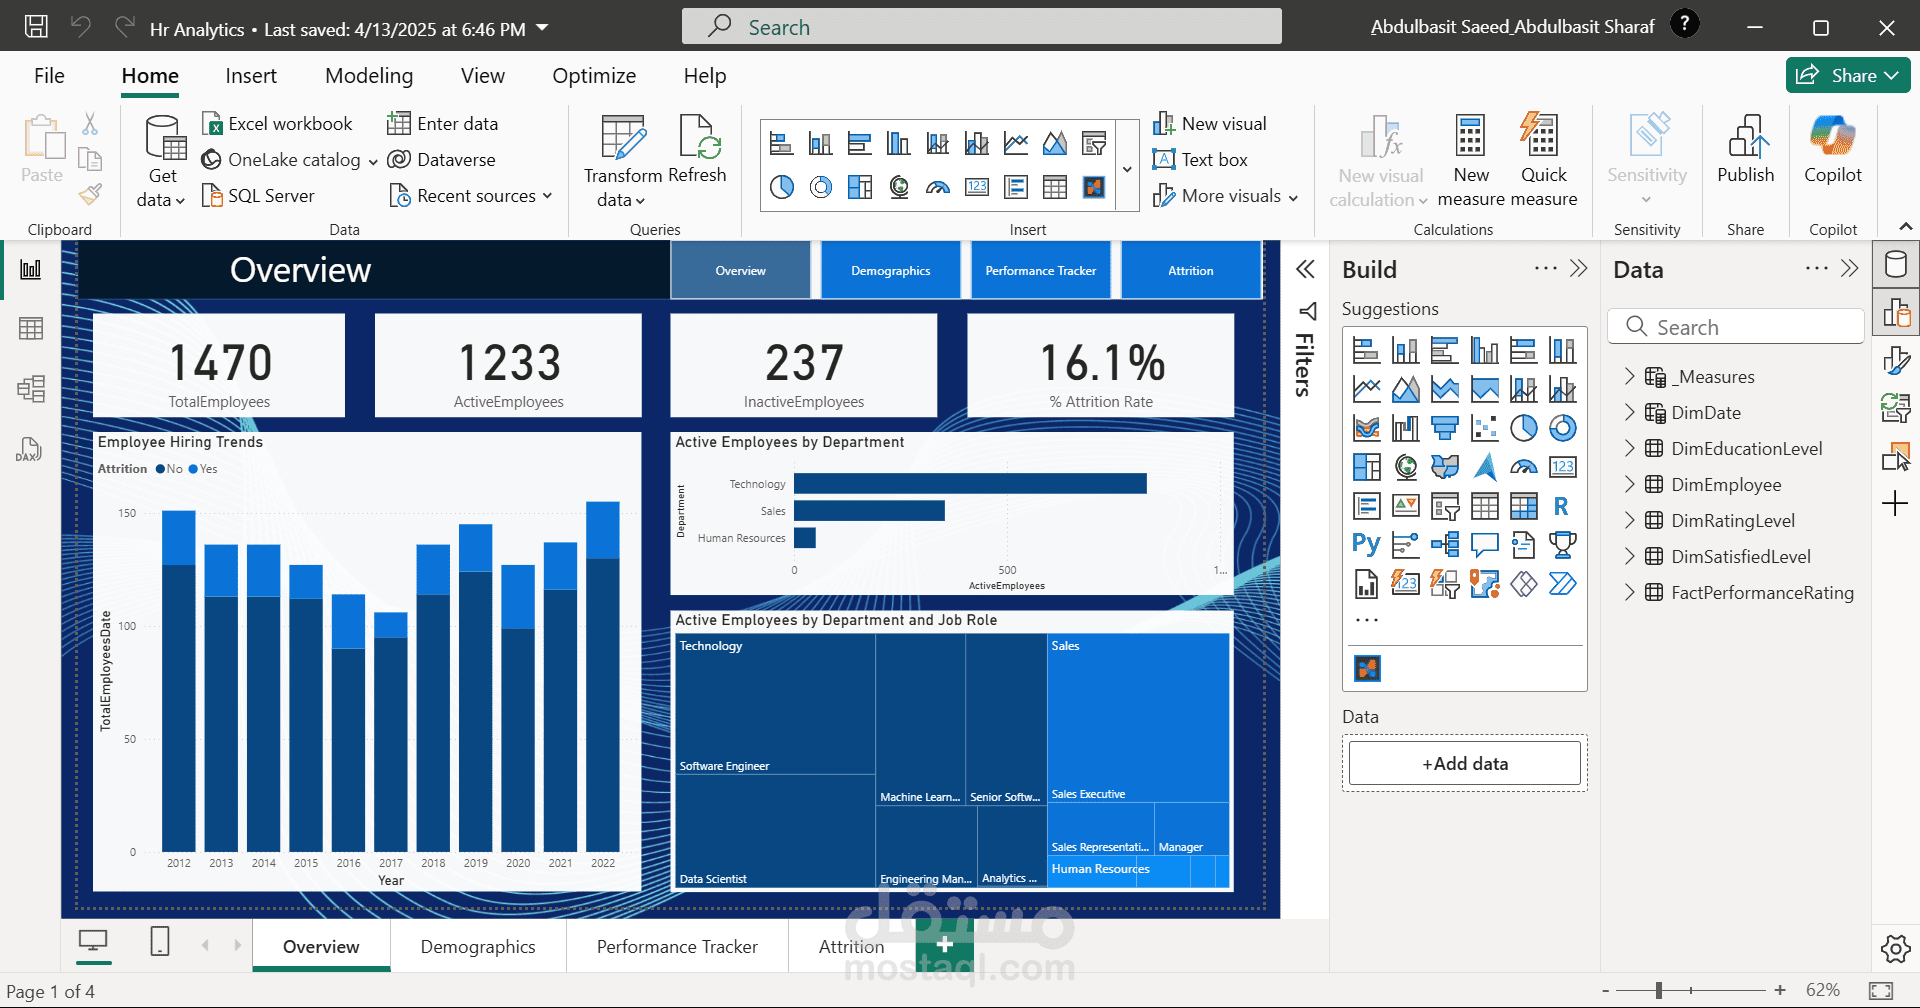The image size is (1920, 1008).
Task: Open settings gear at bottom right
Action: point(1895,948)
